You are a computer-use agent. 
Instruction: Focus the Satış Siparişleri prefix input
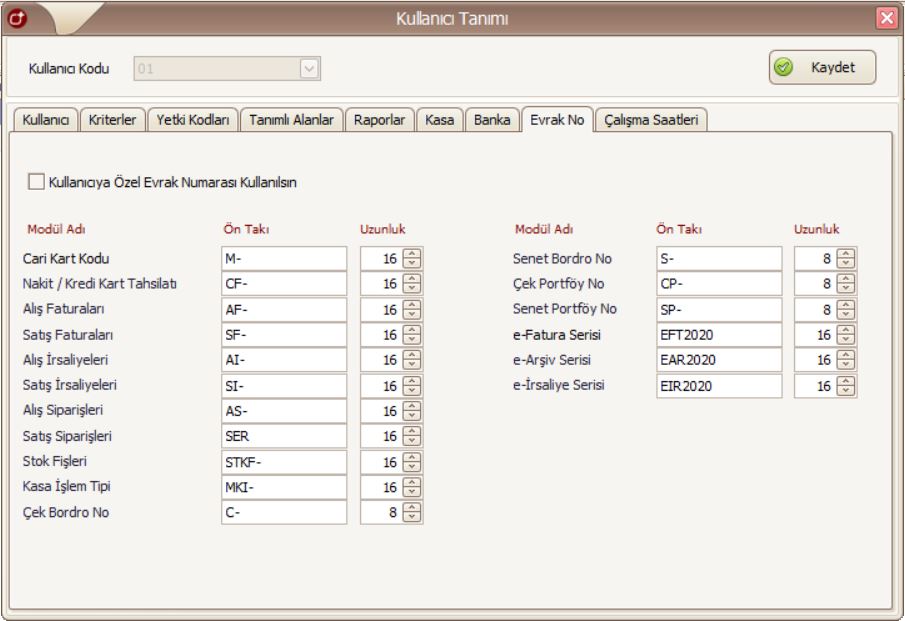(284, 437)
